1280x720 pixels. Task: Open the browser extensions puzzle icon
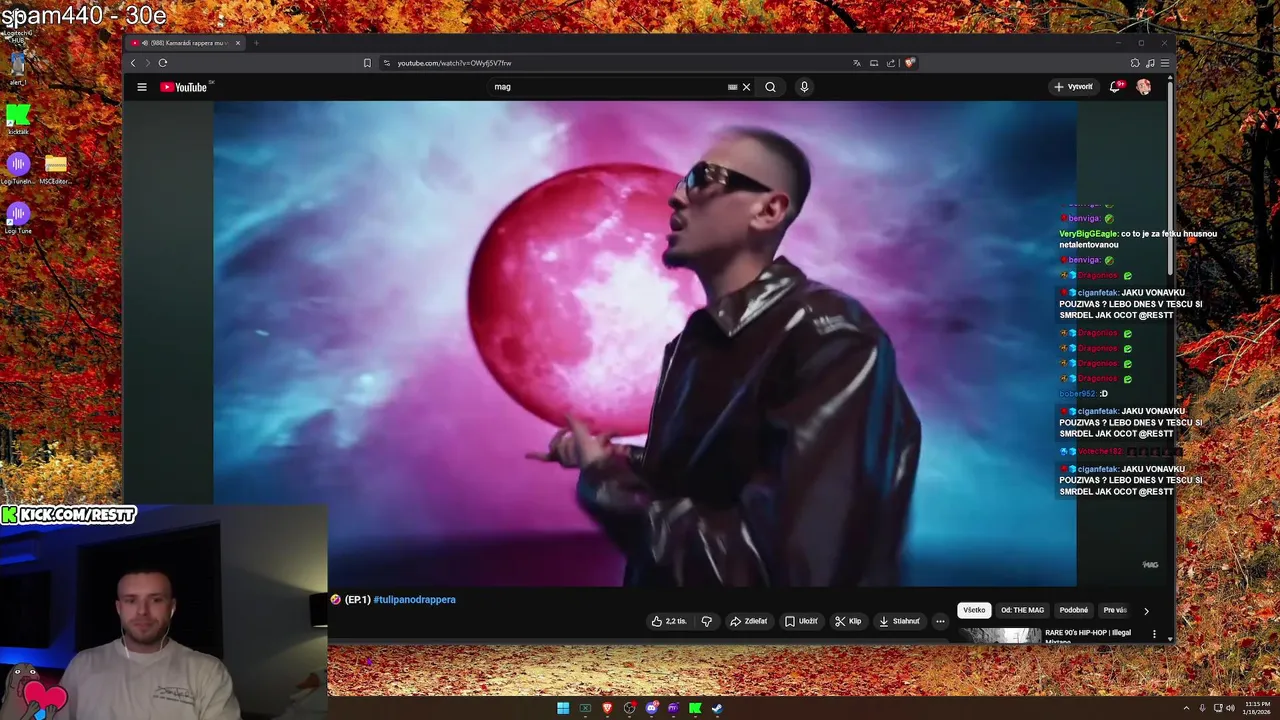pos(1135,63)
